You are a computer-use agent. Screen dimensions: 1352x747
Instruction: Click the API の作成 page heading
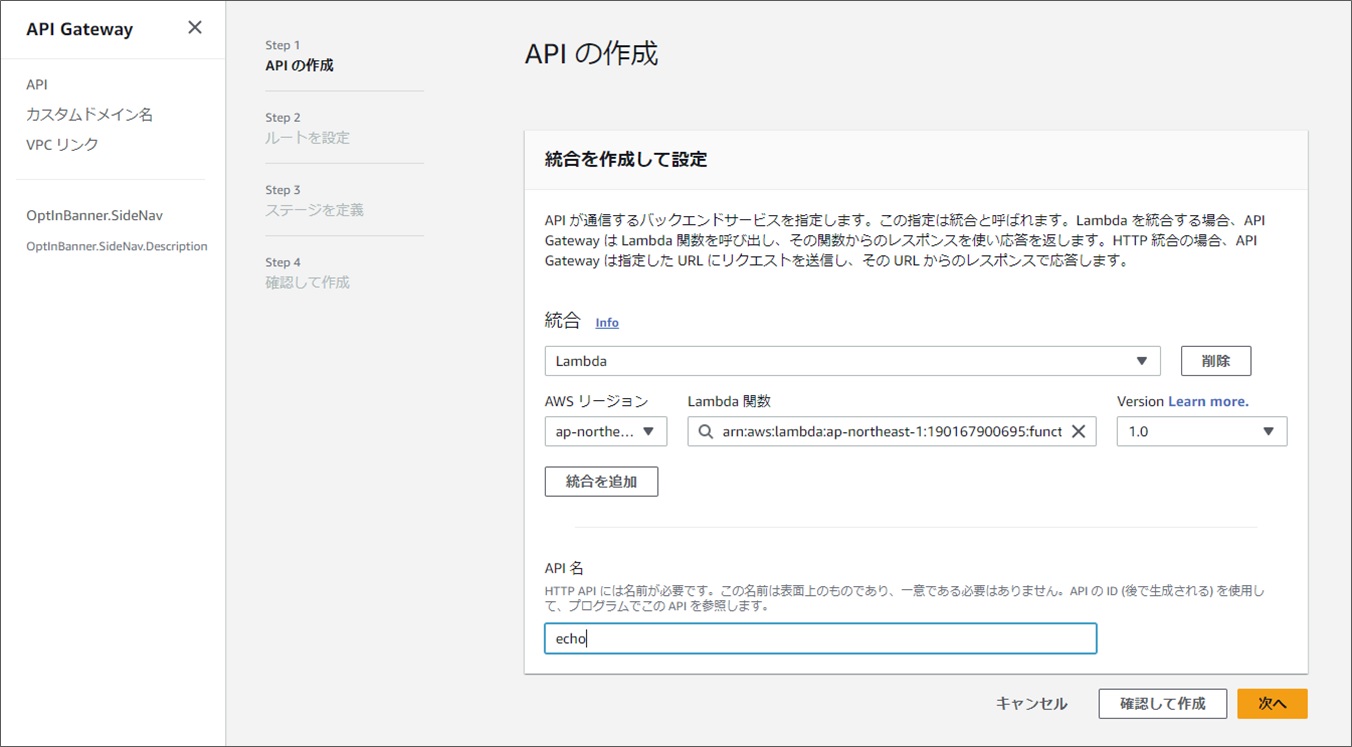591,54
